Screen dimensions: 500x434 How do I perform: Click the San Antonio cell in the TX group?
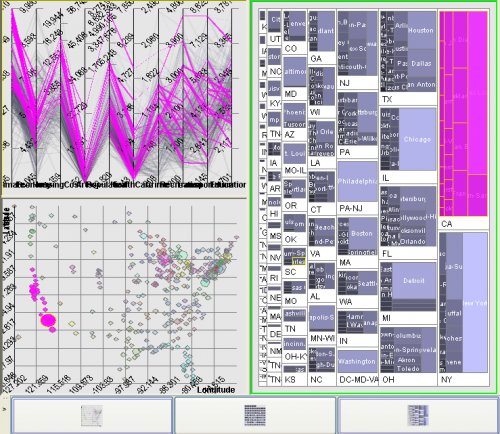click(x=421, y=84)
